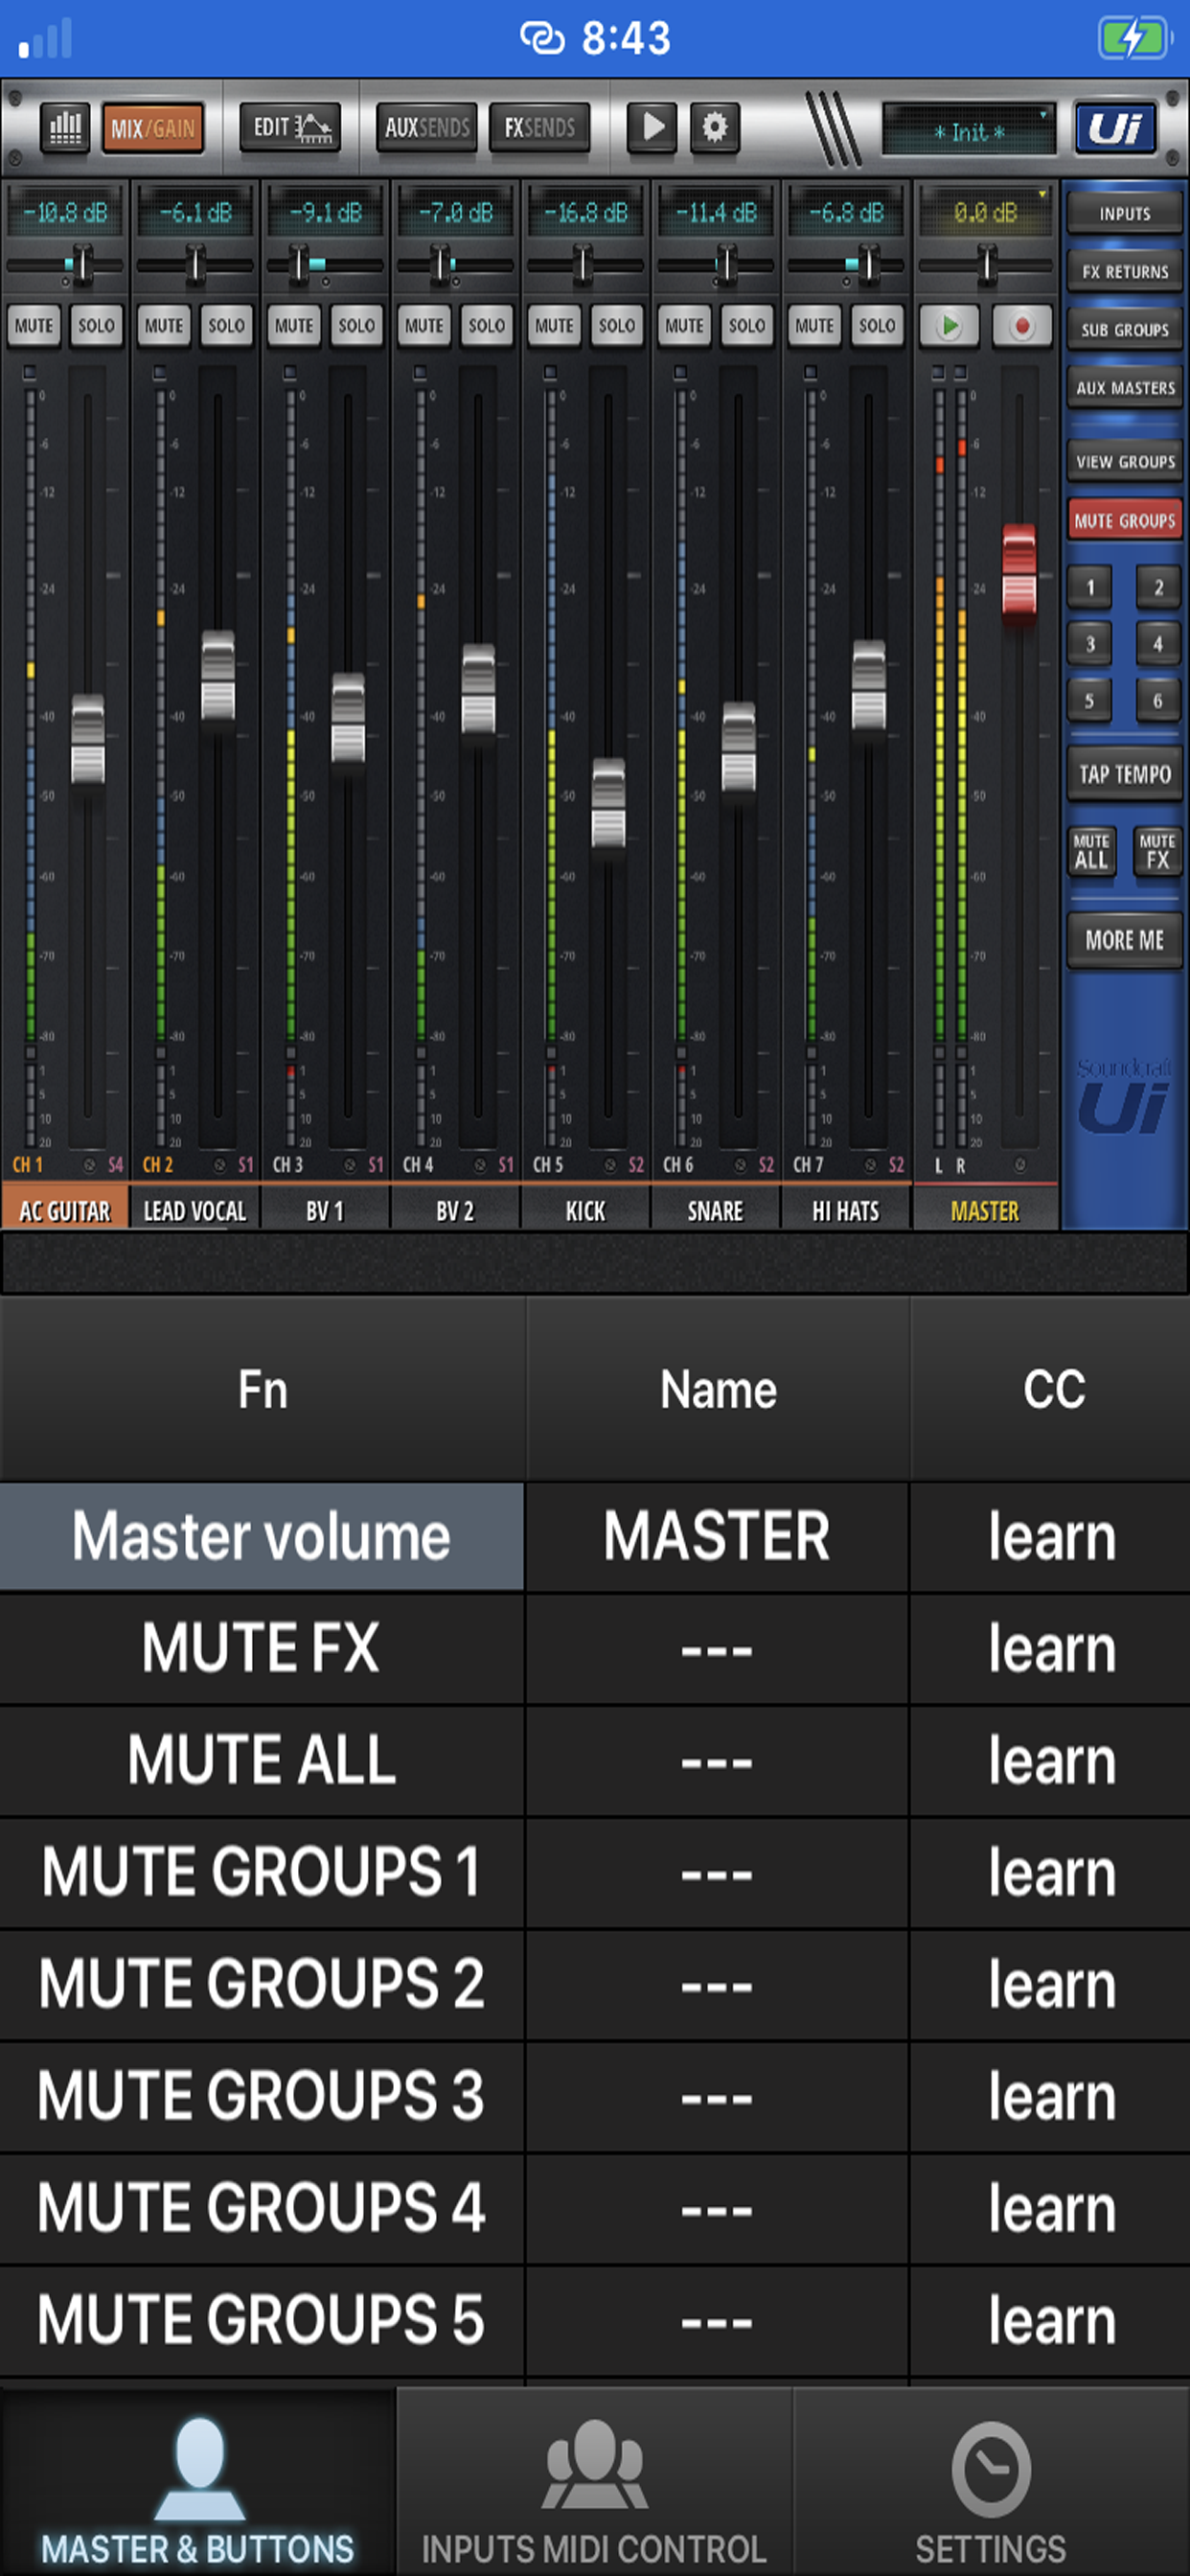
Task: Open SETTINGS tab
Action: click(x=991, y=2483)
